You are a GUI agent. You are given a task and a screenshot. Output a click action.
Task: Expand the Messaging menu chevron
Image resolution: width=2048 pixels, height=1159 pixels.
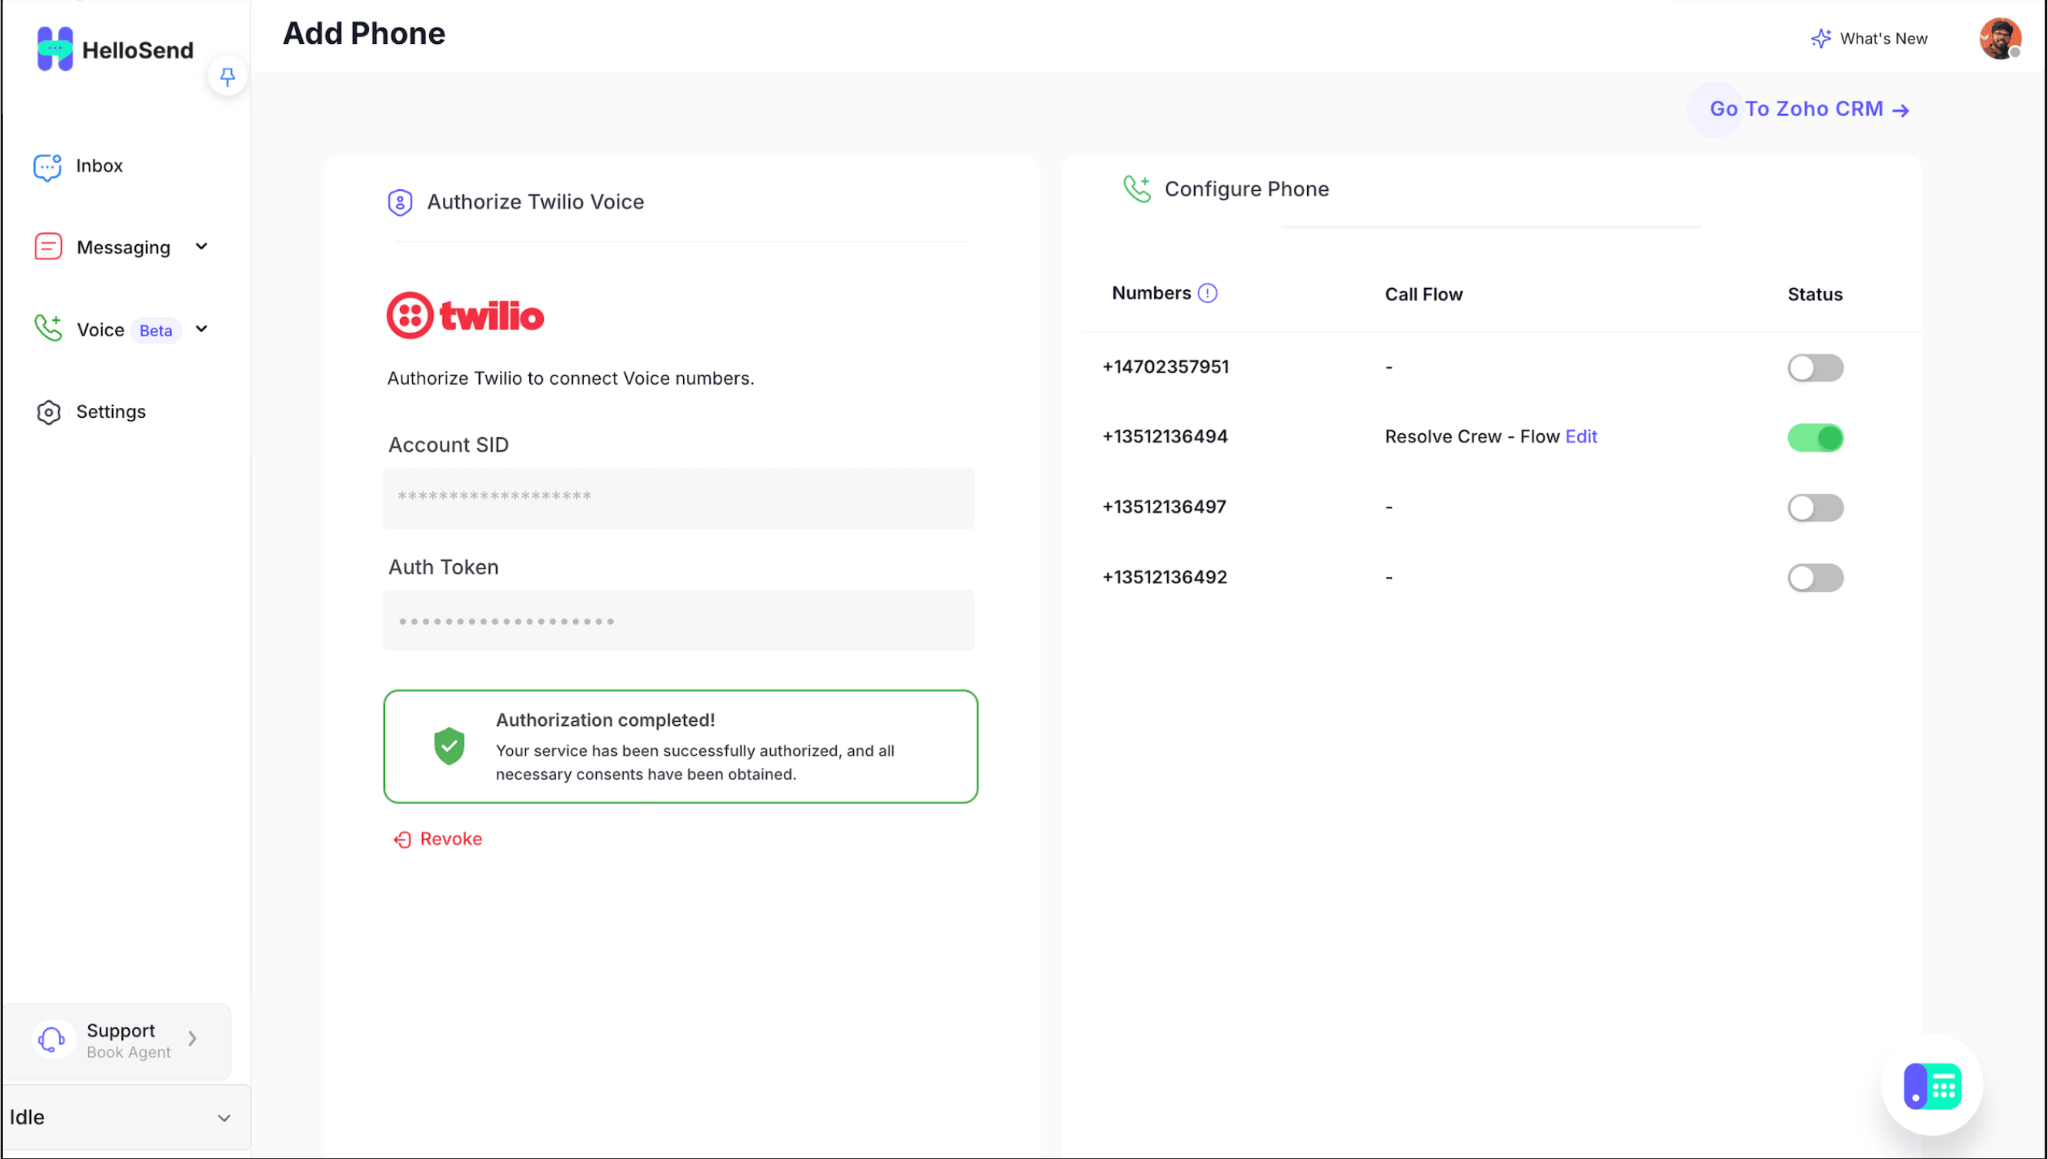(202, 247)
